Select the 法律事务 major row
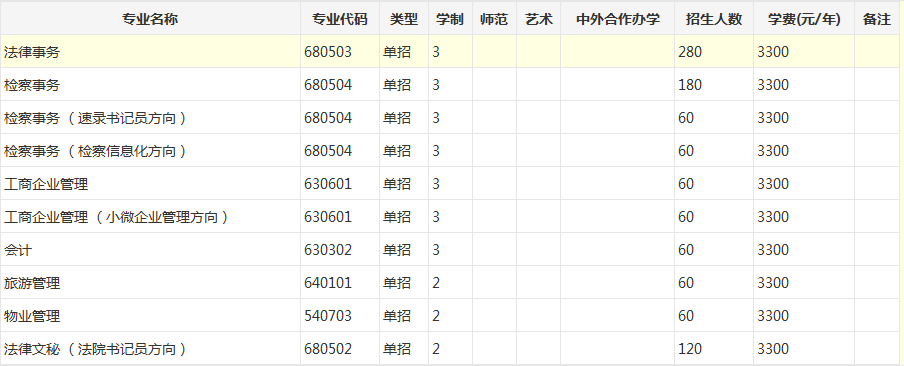 [452, 52]
